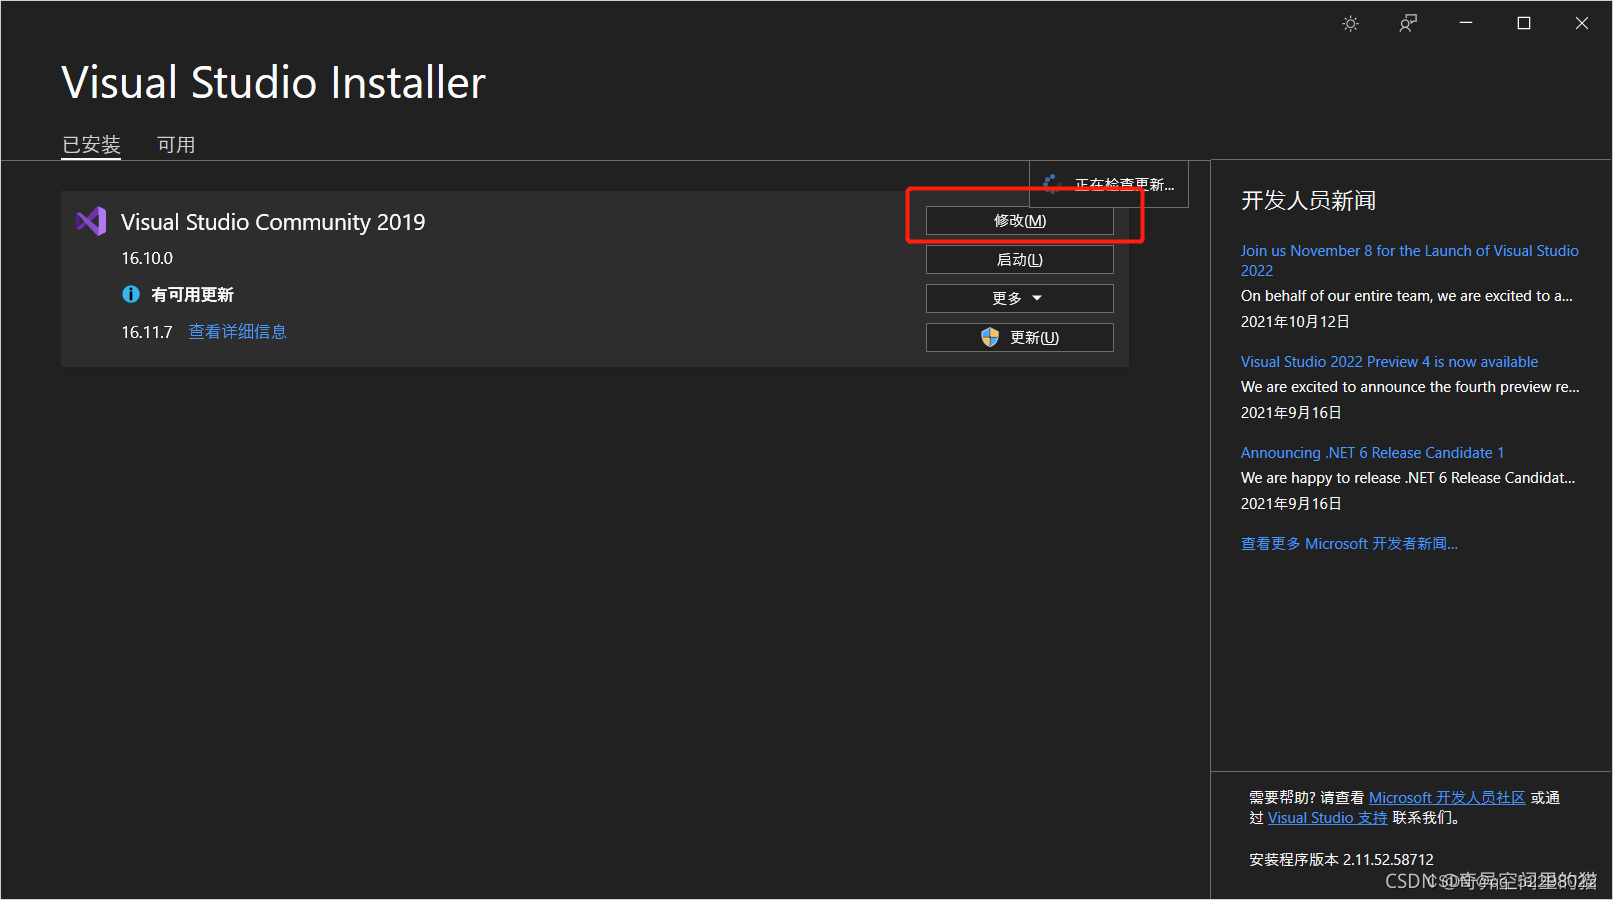This screenshot has height=900, width=1613.
Task: Start update via 更新(U) button
Action: pyautogui.click(x=1030, y=337)
